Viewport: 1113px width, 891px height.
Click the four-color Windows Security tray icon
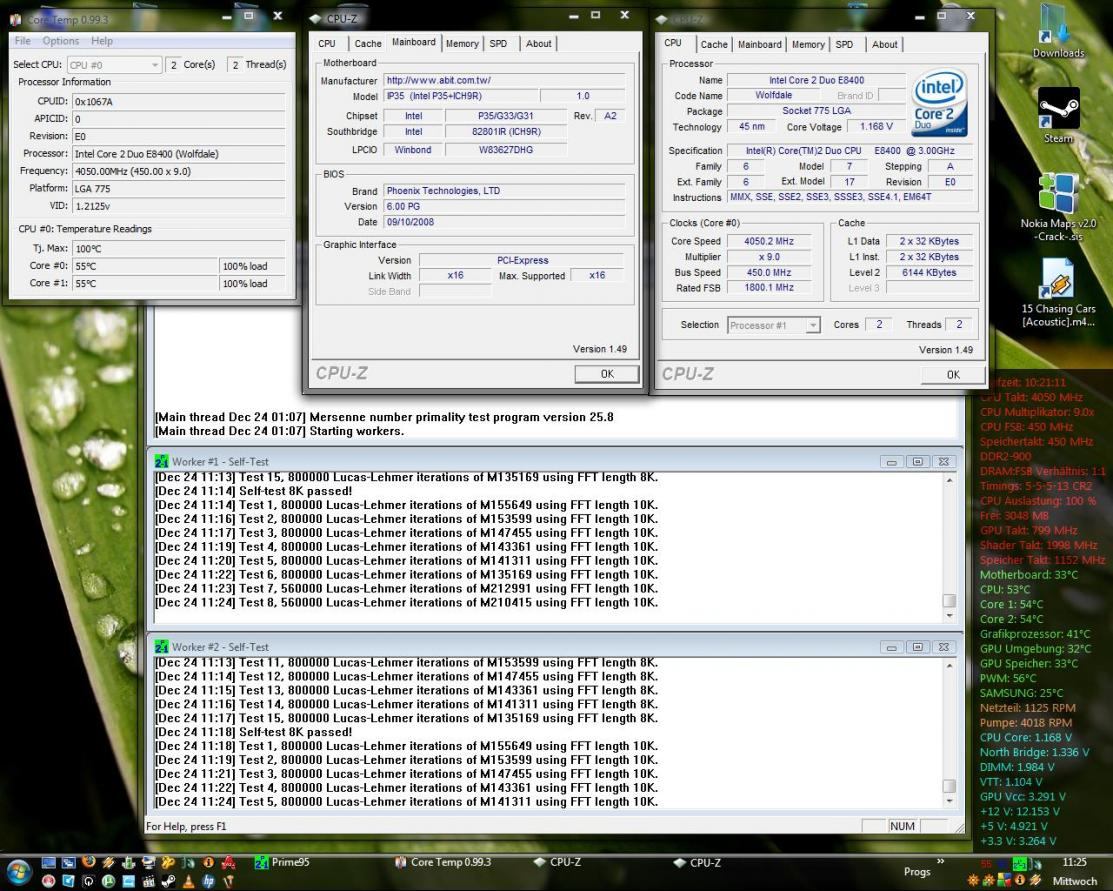pos(1004,880)
